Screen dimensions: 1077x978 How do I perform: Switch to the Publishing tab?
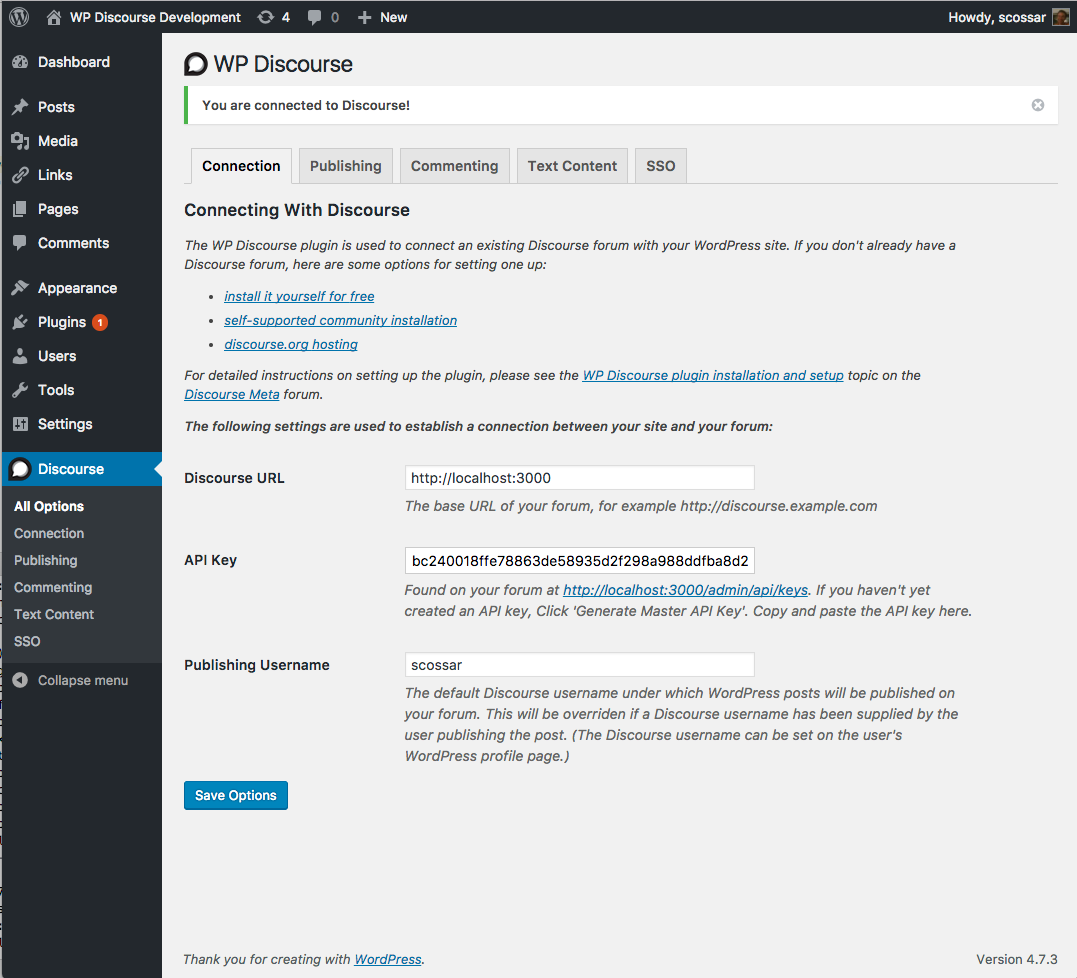click(x=345, y=166)
